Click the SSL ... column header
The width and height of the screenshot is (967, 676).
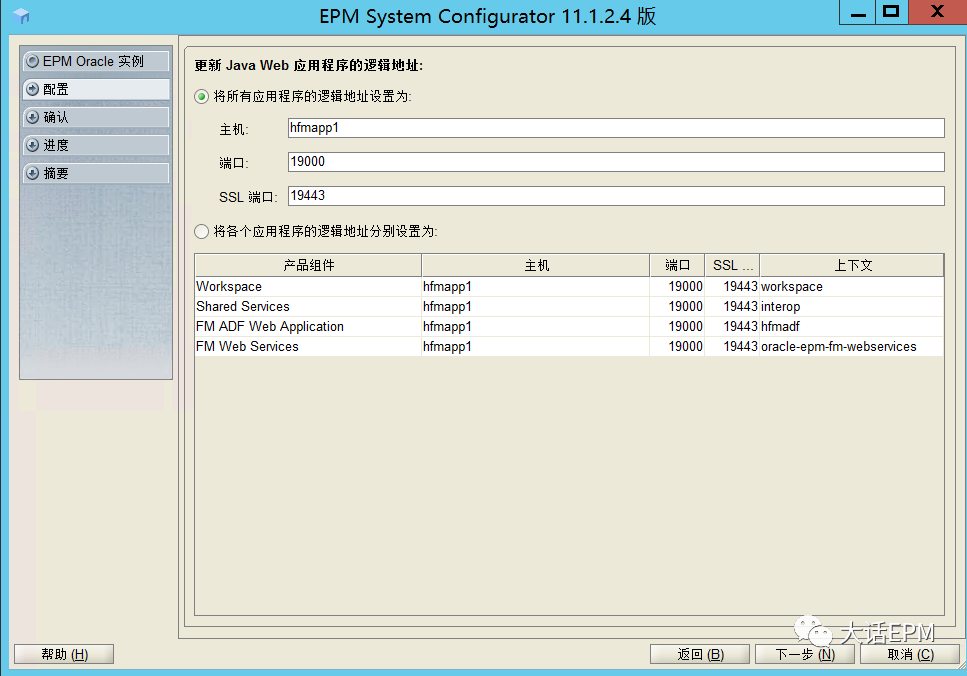(732, 265)
